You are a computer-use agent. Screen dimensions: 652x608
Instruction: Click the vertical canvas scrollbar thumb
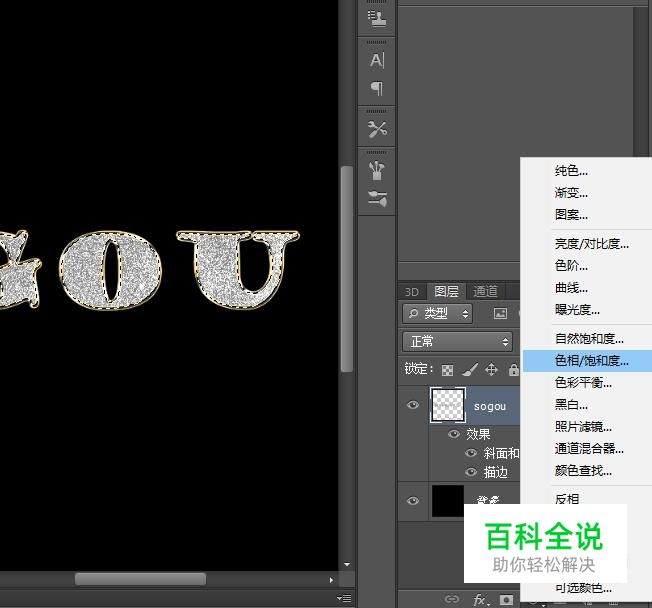tap(346, 269)
